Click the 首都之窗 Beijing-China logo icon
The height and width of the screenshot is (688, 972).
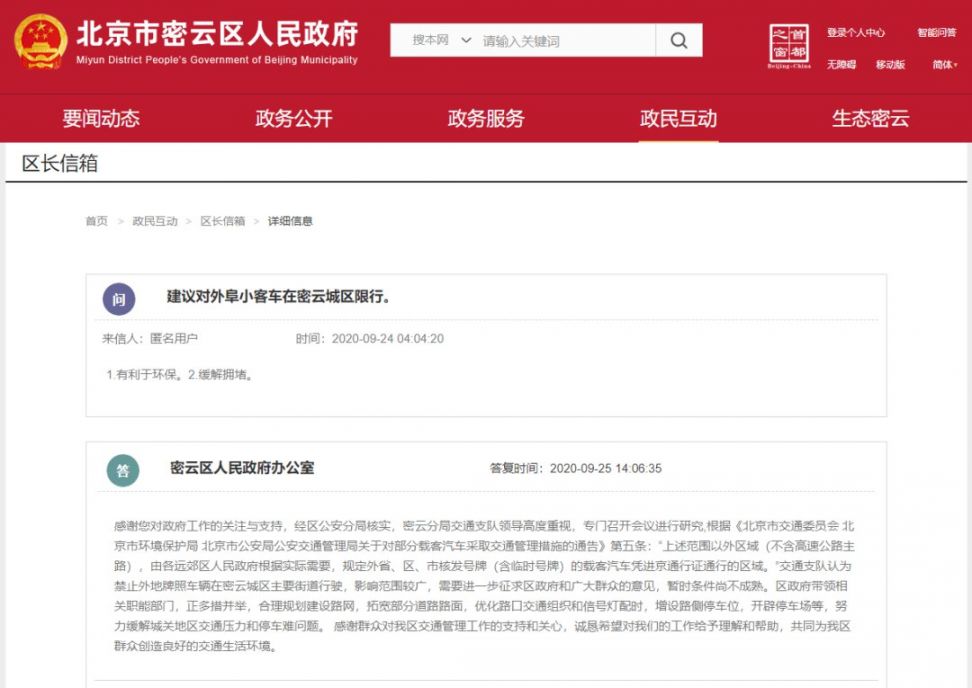point(789,41)
